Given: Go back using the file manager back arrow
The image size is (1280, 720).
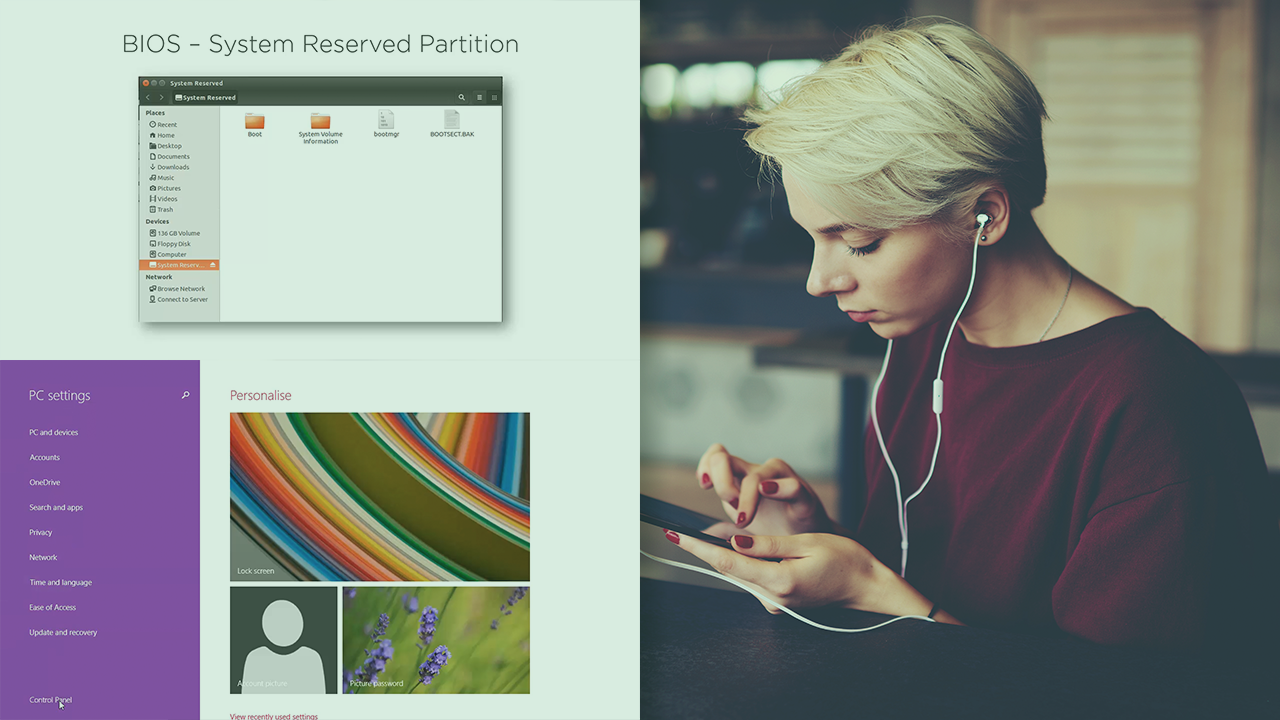Looking at the screenshot, I should (148, 98).
